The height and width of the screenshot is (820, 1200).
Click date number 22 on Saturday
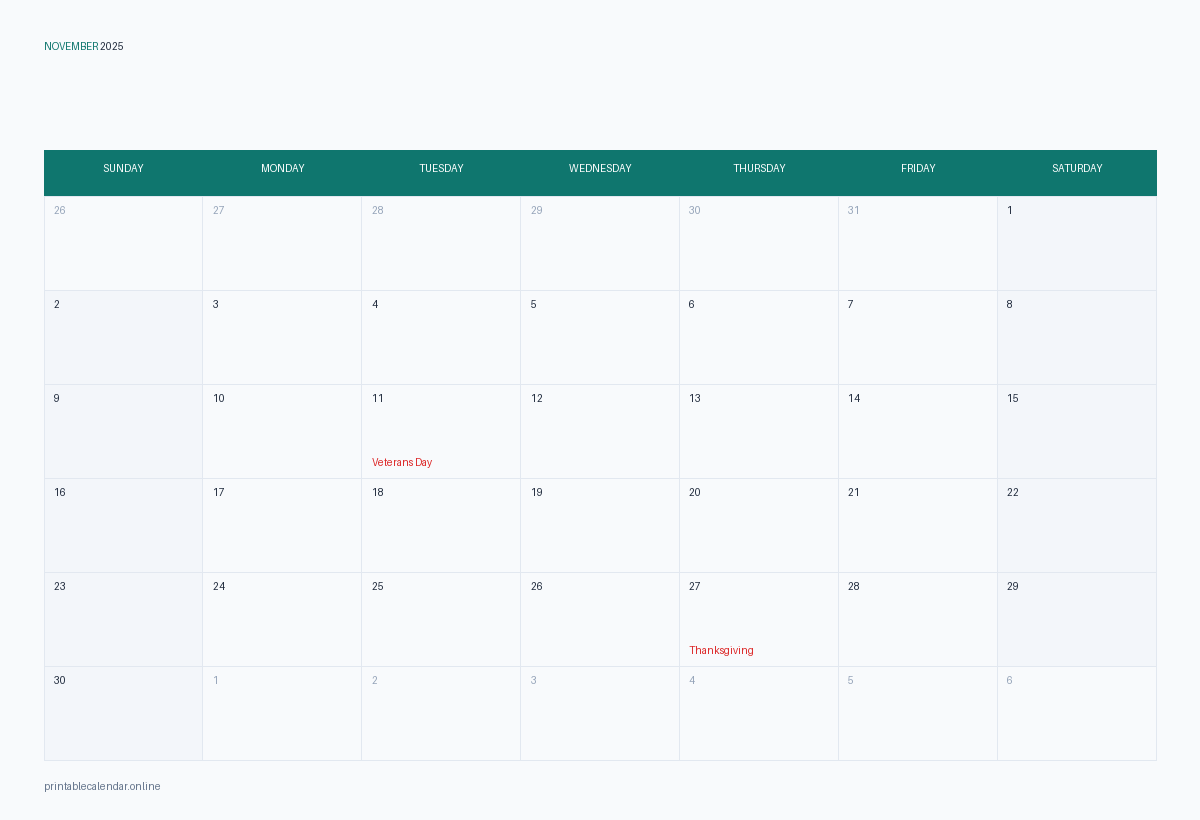1013,493
